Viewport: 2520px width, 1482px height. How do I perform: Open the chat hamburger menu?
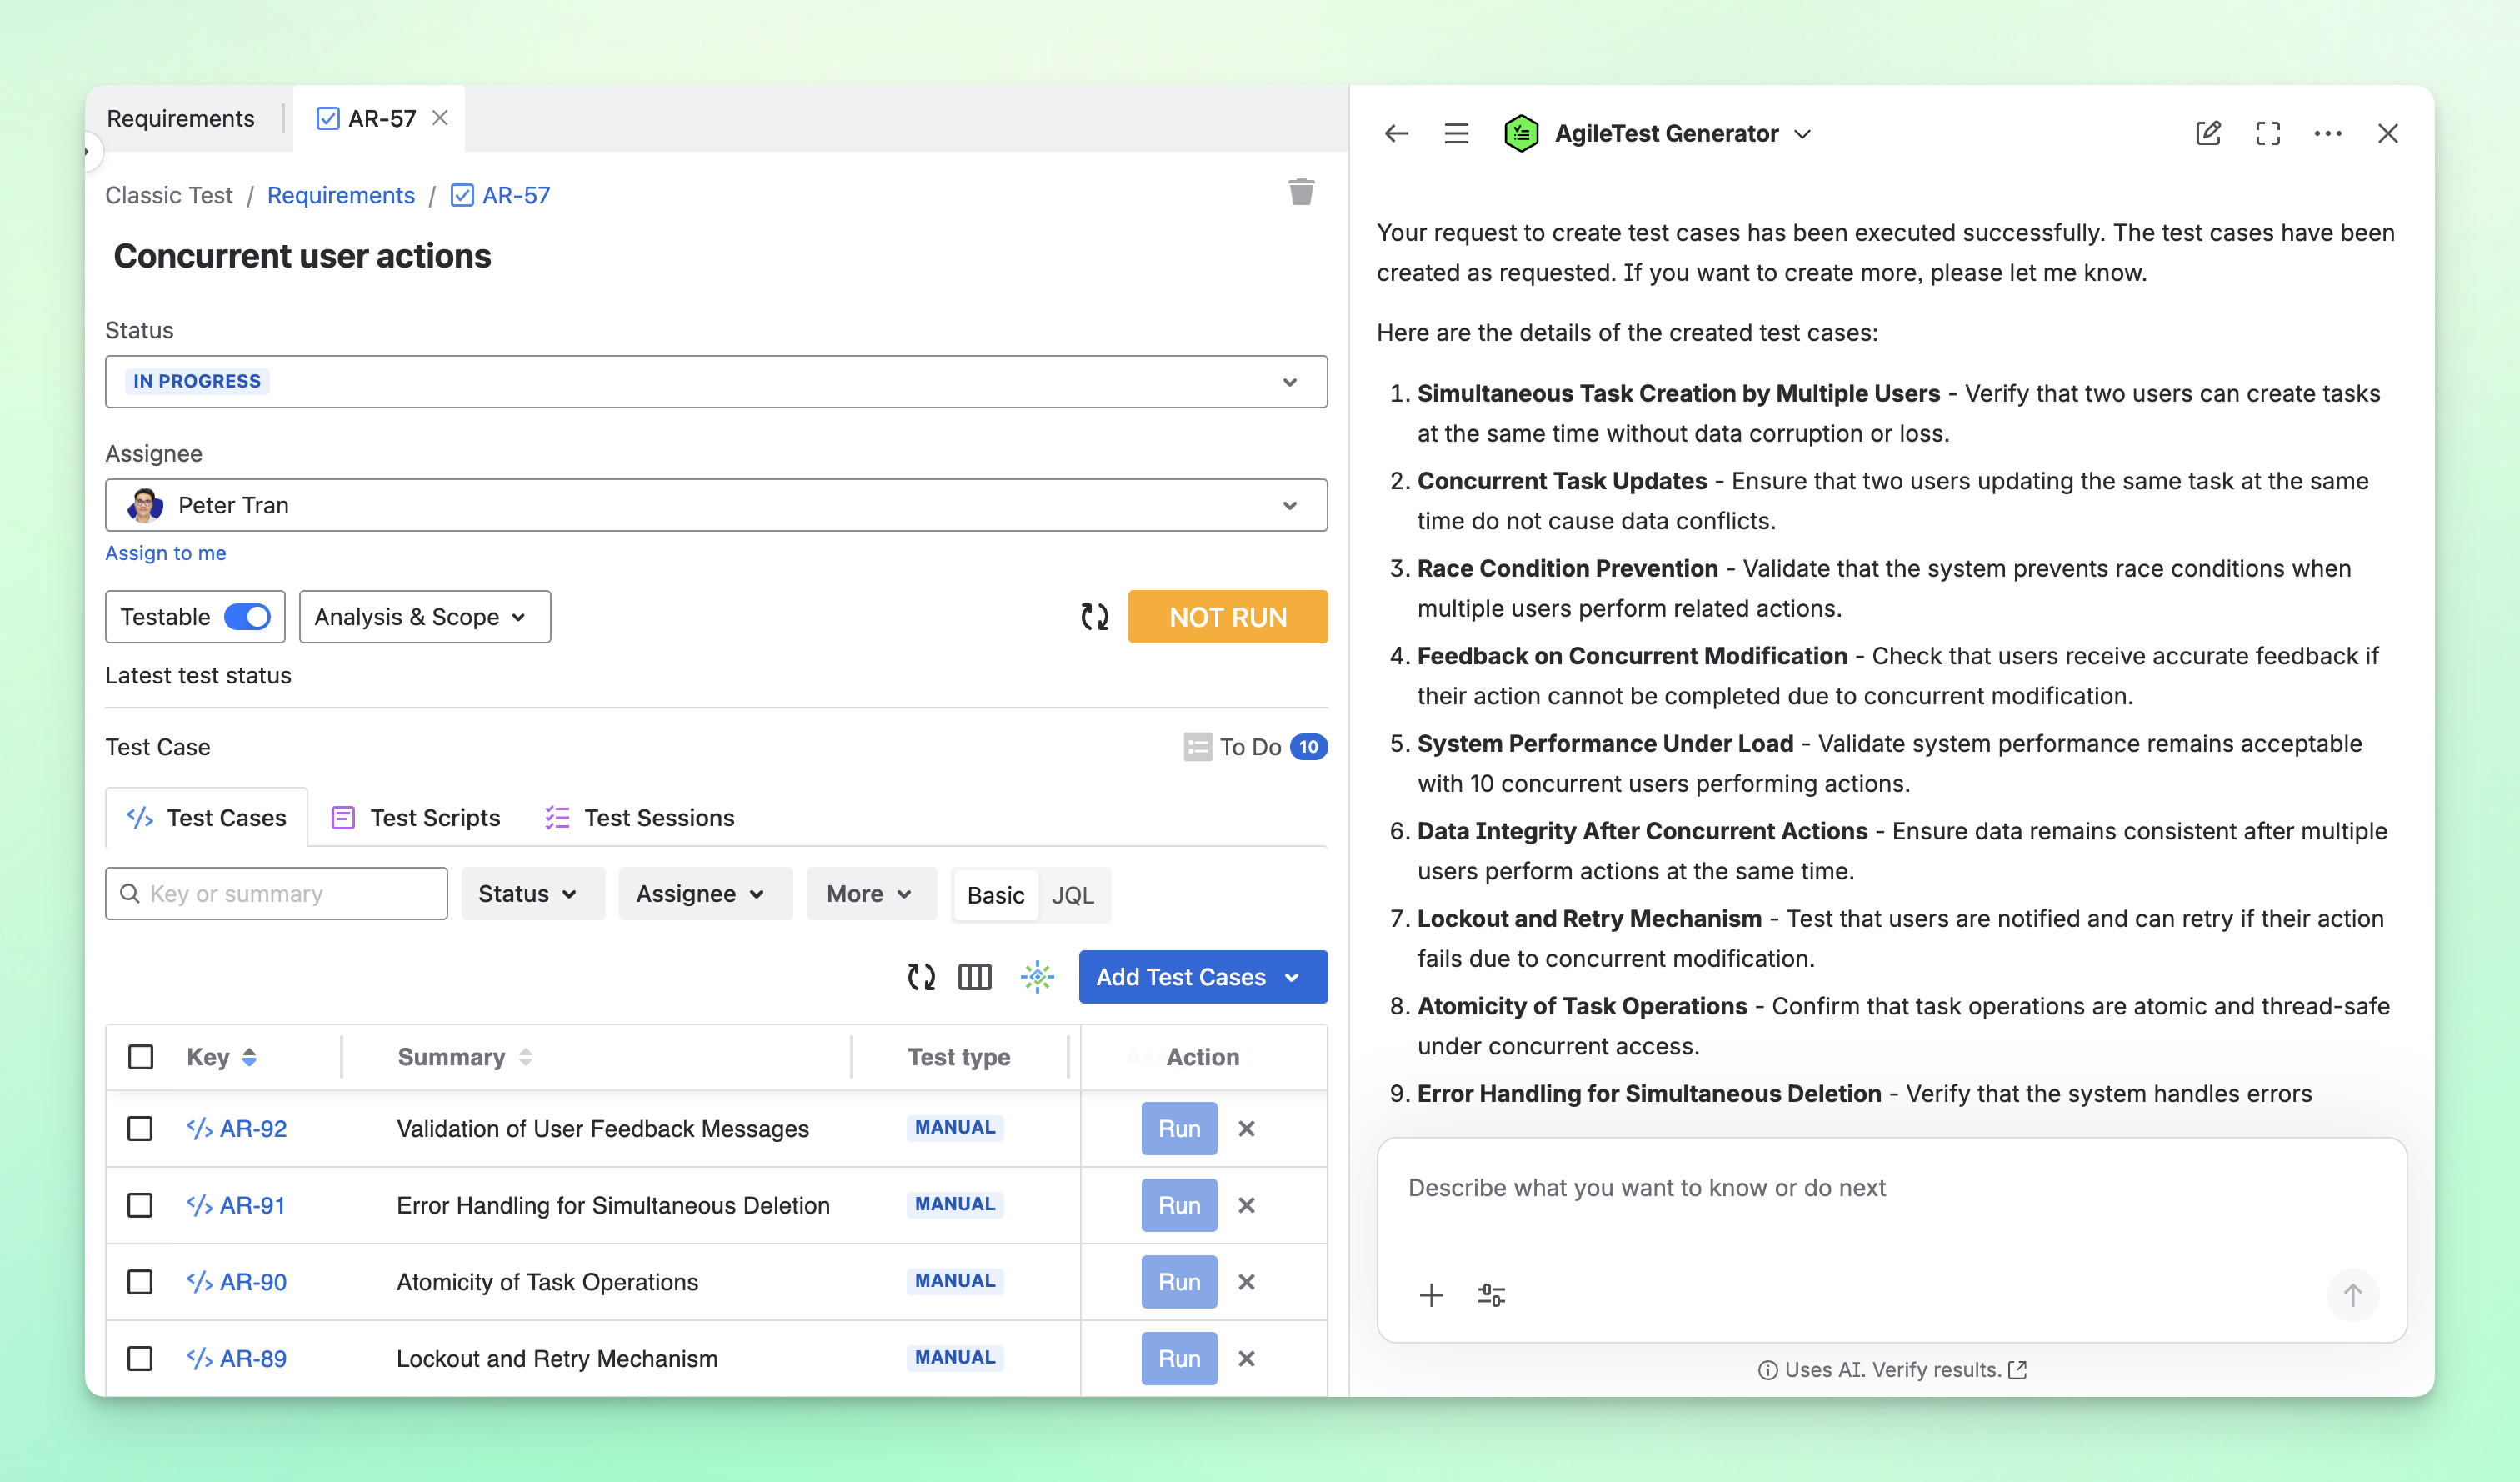coord(1456,133)
